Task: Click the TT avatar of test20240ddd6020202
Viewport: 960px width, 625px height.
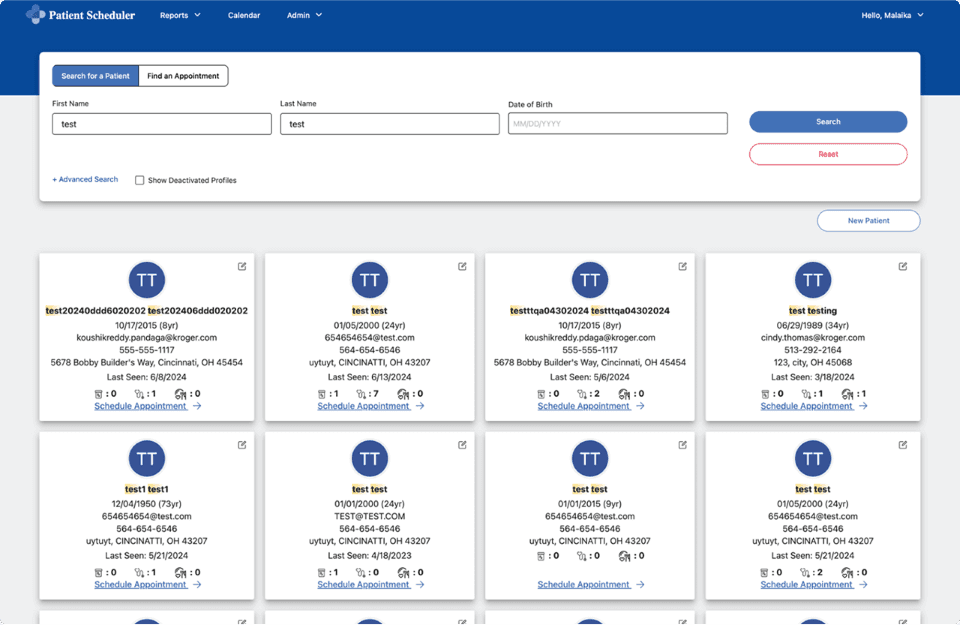Action: pos(146,280)
